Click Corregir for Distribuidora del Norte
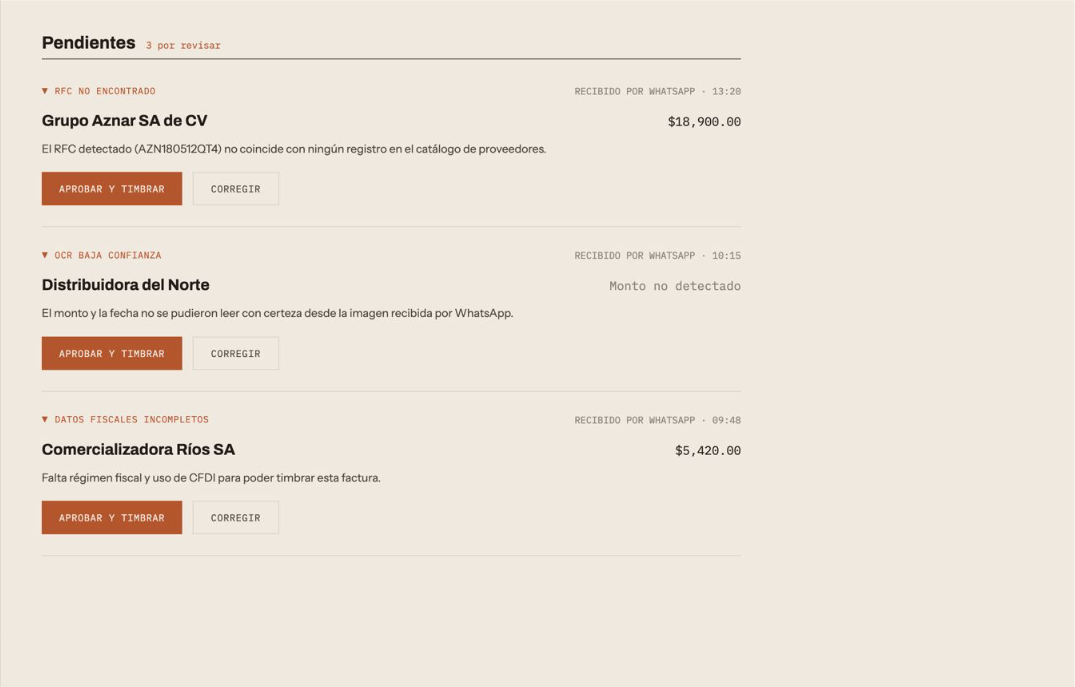 (236, 353)
